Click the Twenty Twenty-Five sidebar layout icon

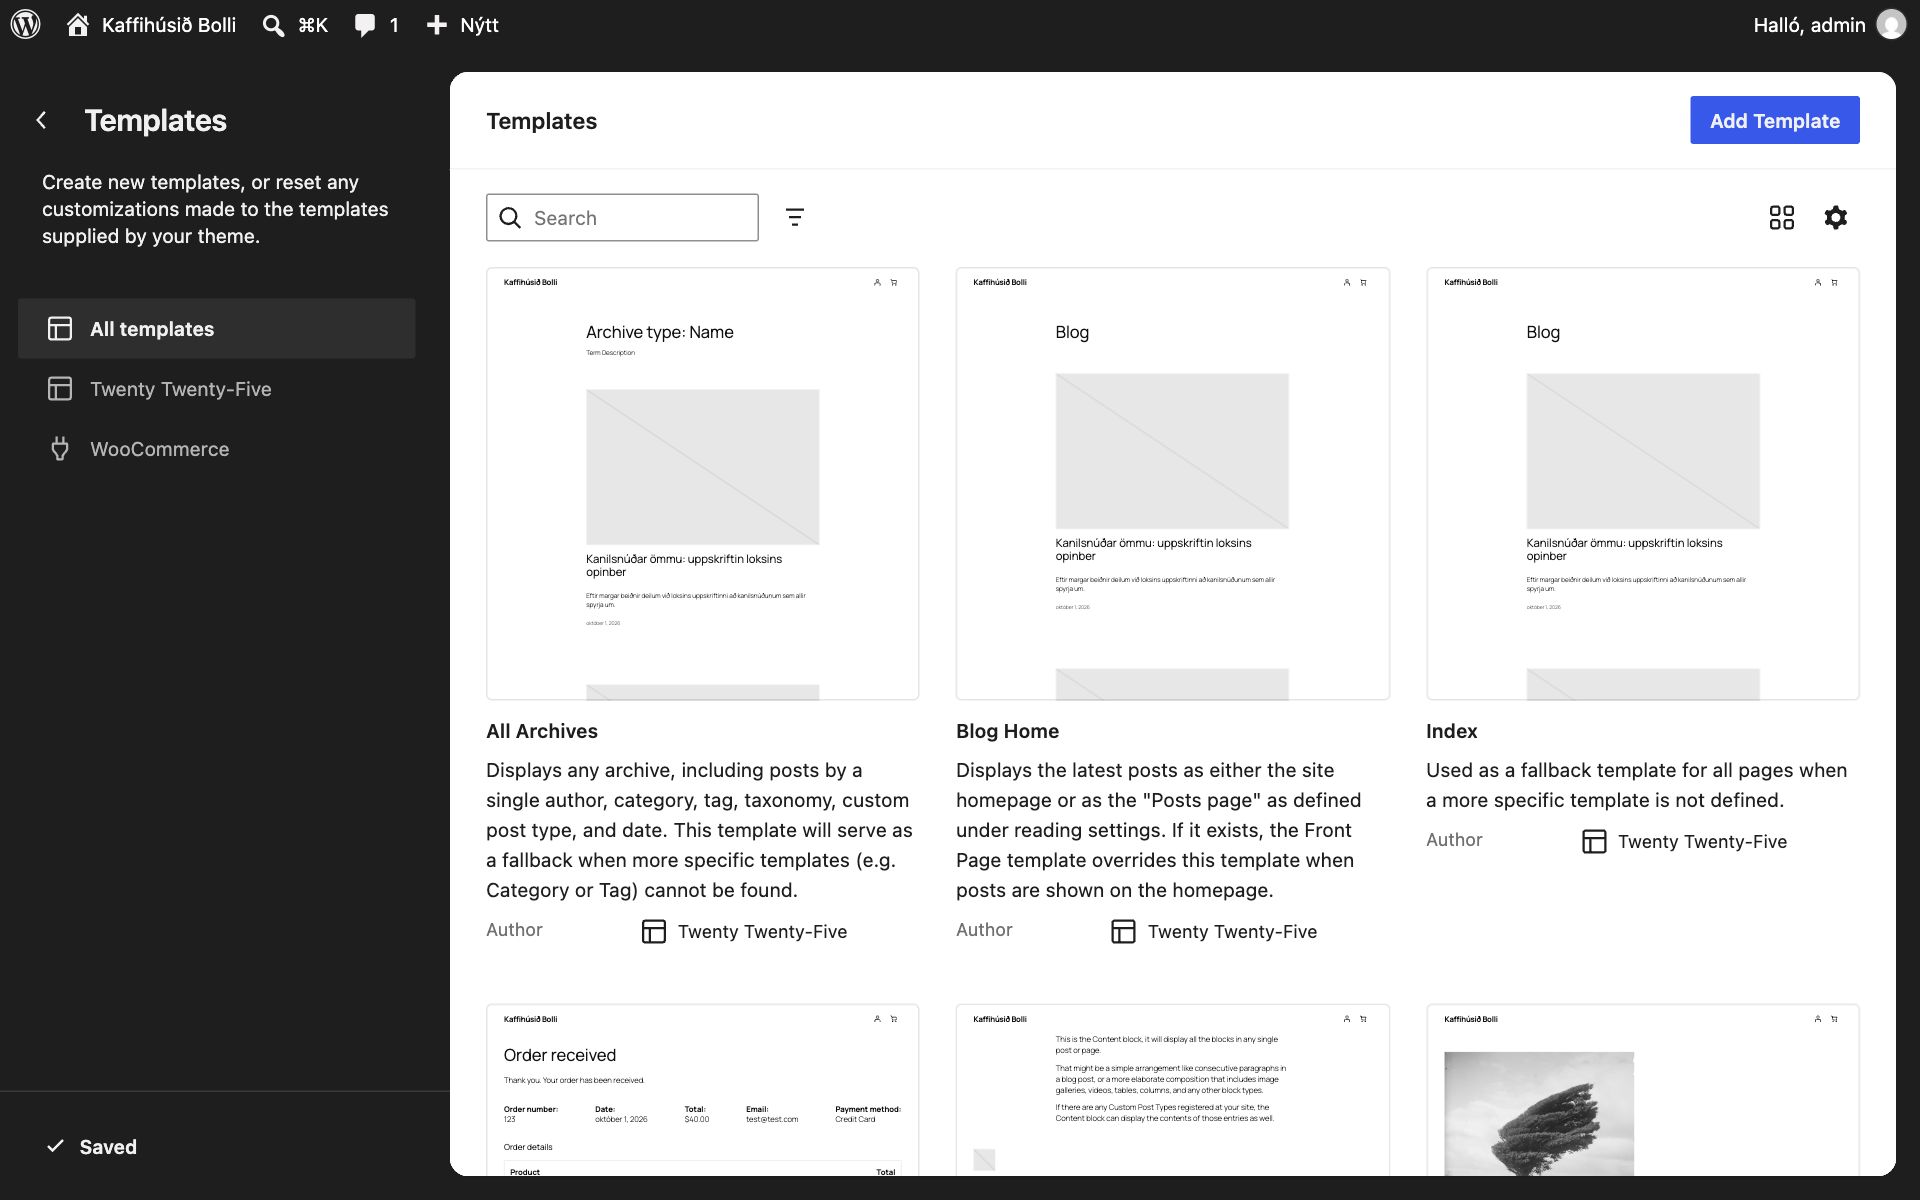pyautogui.click(x=60, y=388)
